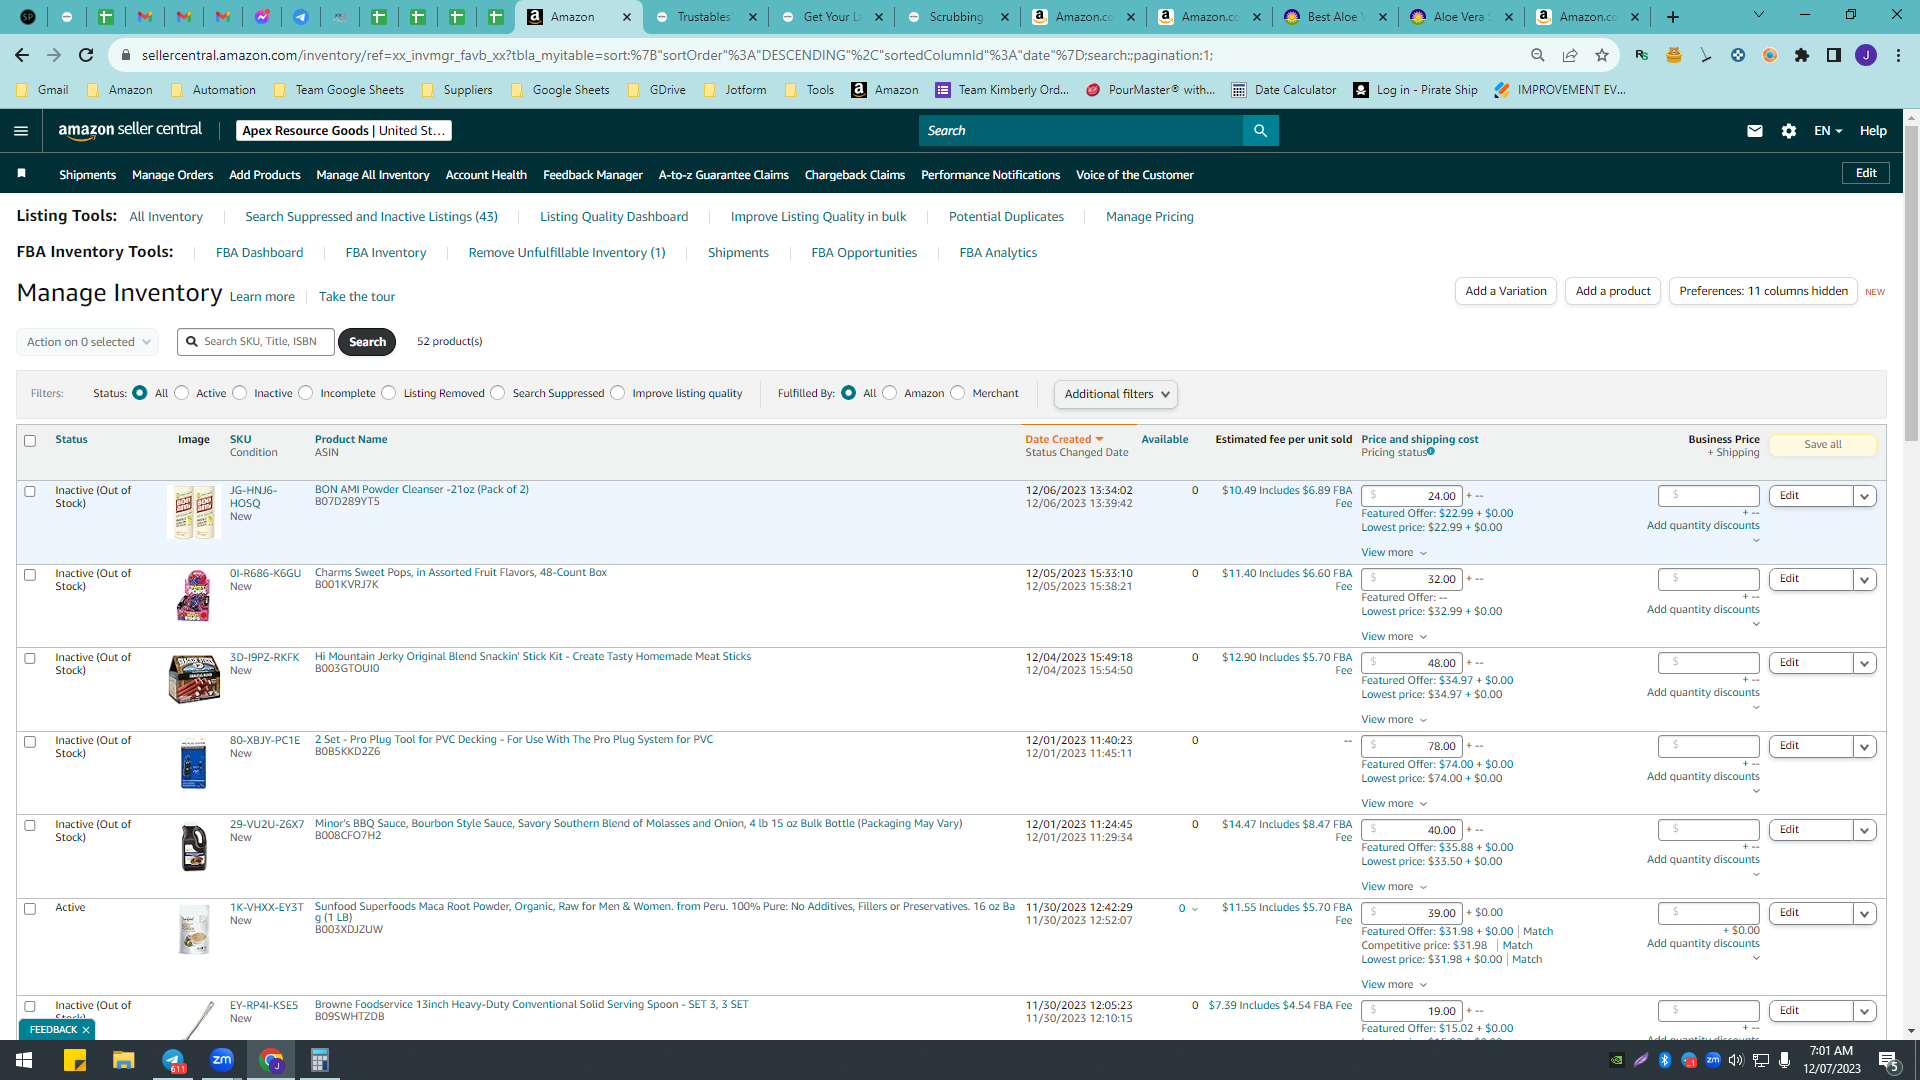1920x1080 pixels.
Task: Open the Windows notification center icon
Action: click(x=1888, y=1061)
